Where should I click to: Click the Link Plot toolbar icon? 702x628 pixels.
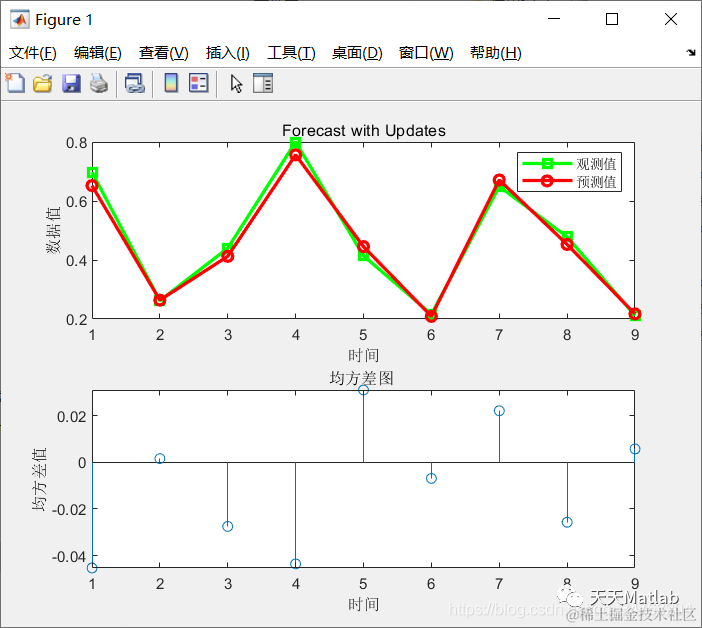[135, 84]
